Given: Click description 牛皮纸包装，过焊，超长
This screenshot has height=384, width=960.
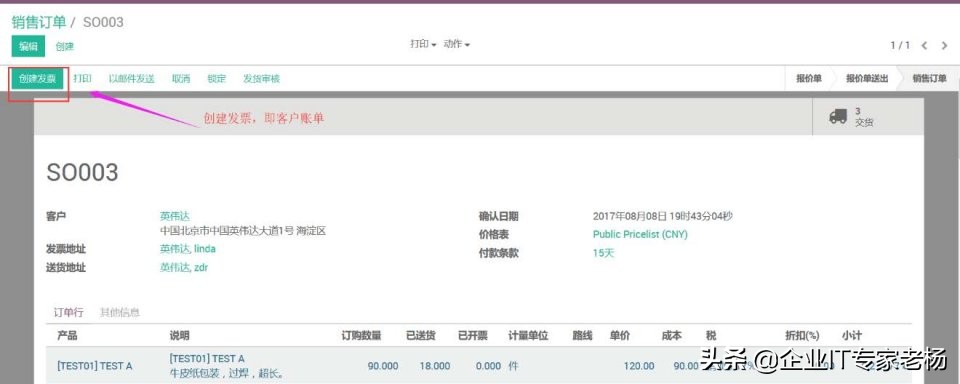Looking at the screenshot, I should point(226,374).
